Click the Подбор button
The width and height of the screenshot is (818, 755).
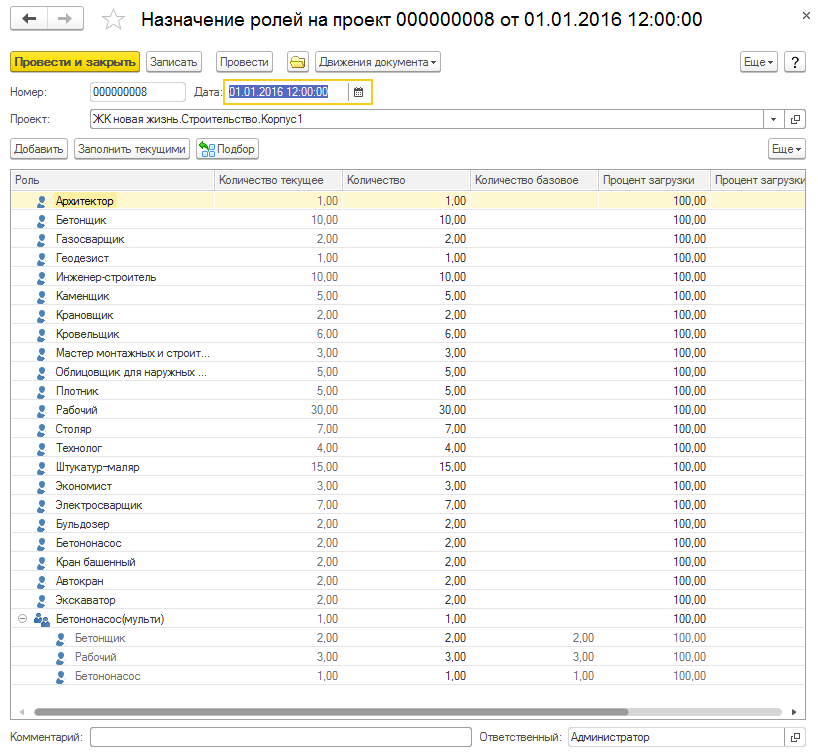[x=227, y=149]
